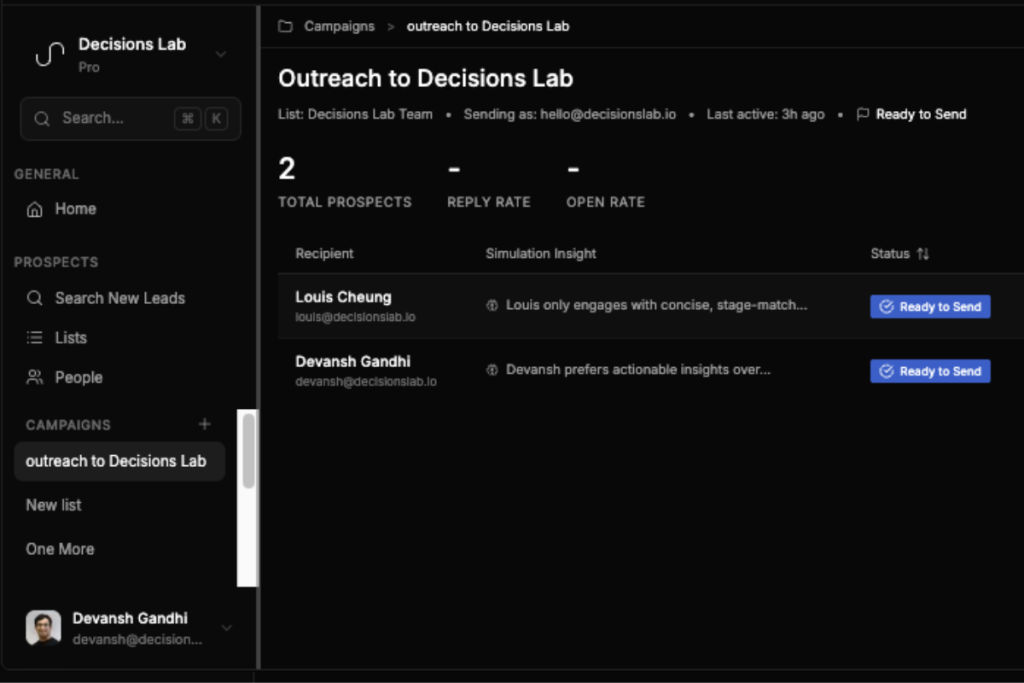Click Ready to Send button for Louis Cheung
The width and height of the screenshot is (1024, 683).
click(x=930, y=306)
